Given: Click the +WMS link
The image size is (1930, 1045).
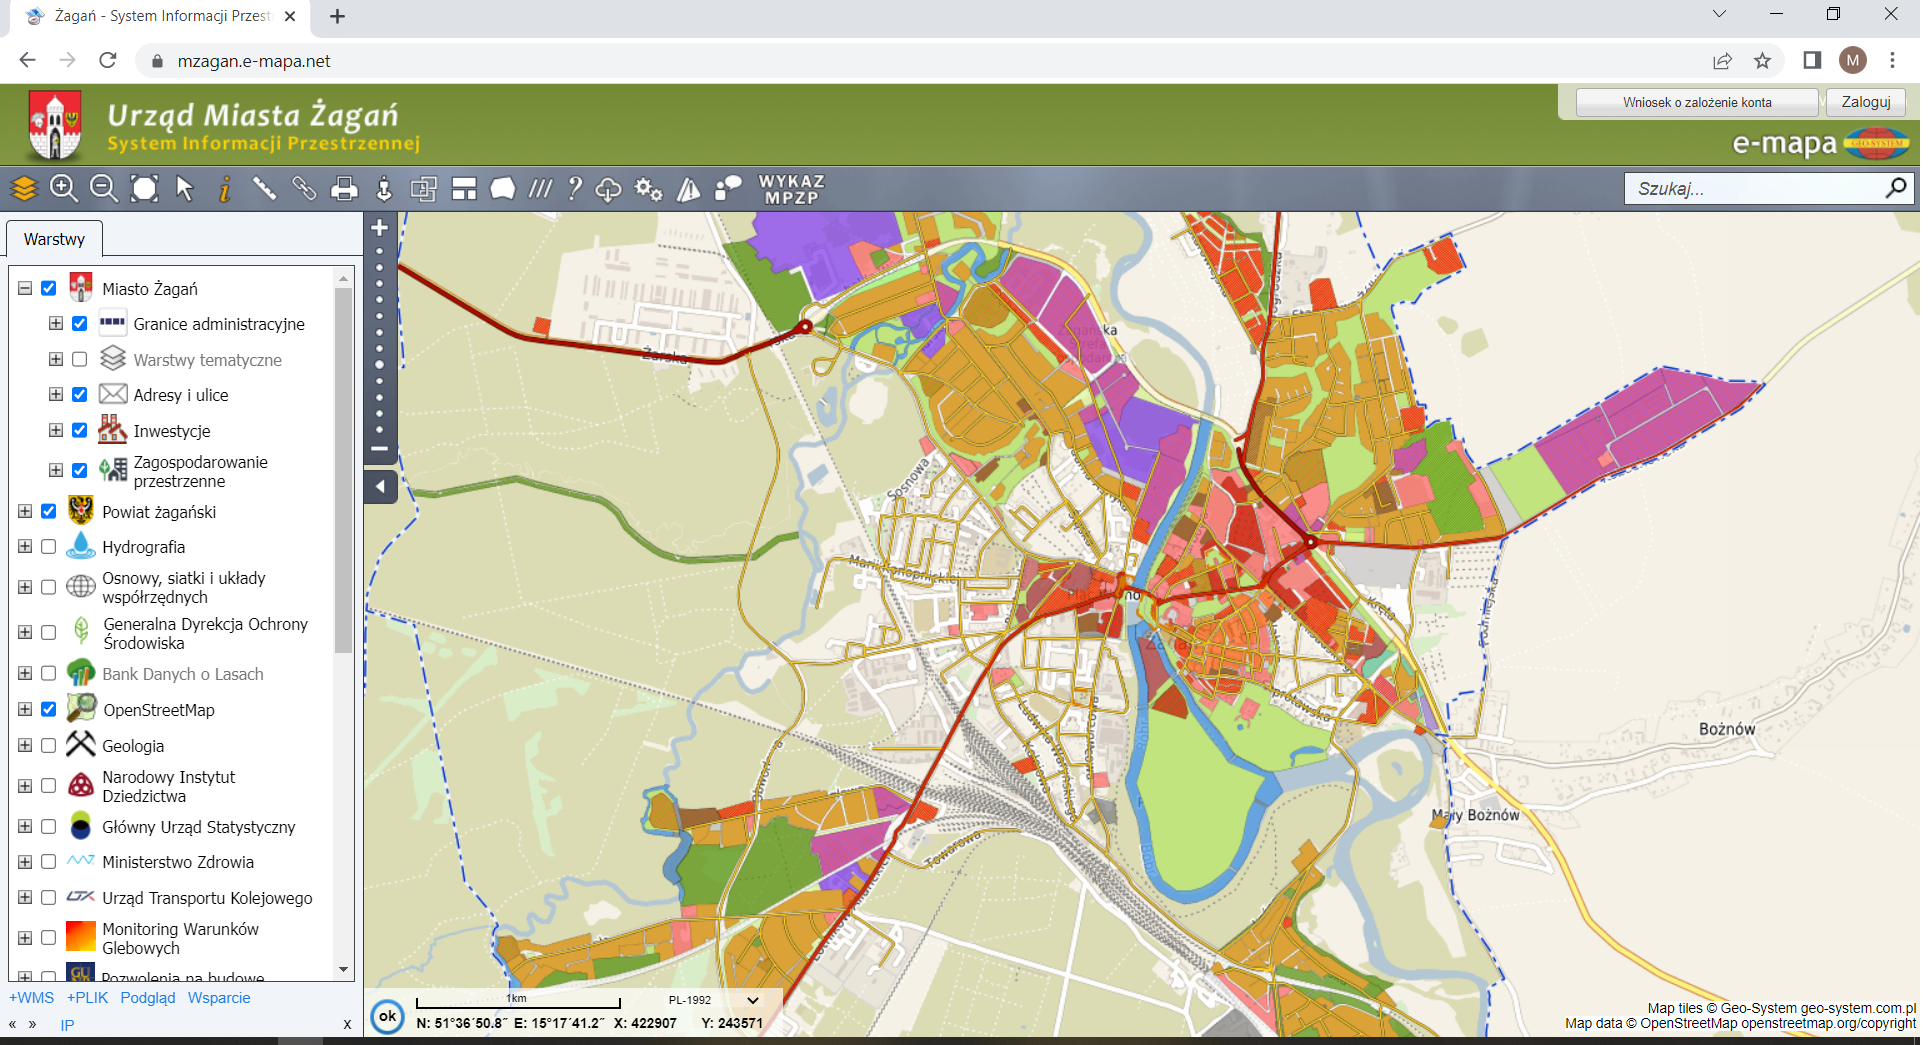Looking at the screenshot, I should coord(31,998).
